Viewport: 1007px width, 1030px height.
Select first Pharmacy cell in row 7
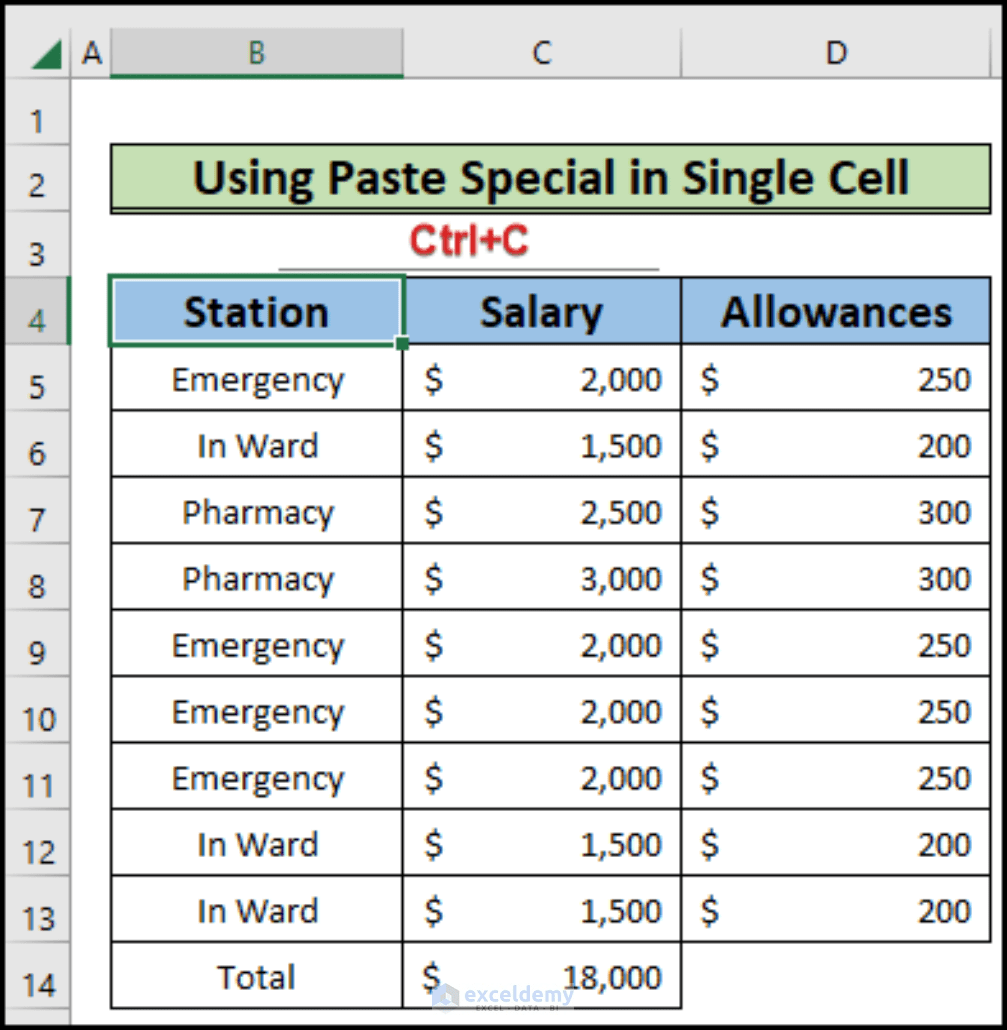click(257, 512)
